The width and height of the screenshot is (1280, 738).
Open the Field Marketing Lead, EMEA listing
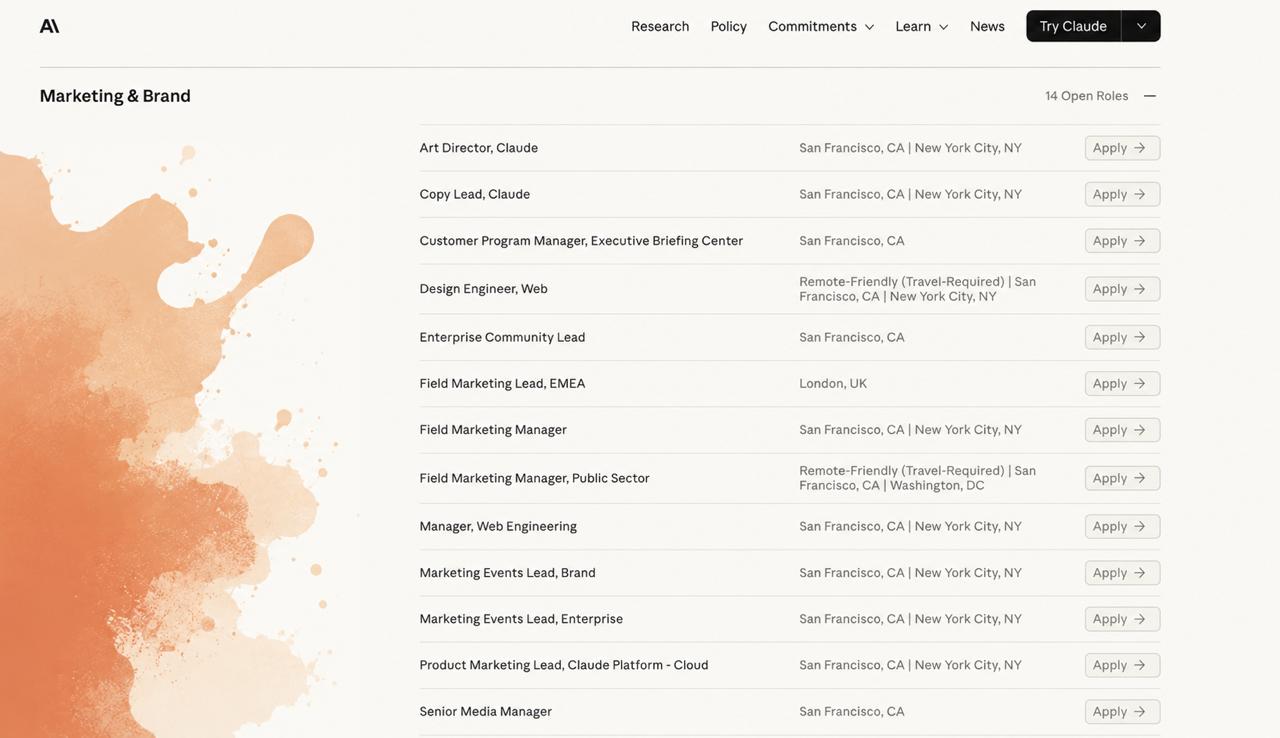(x=503, y=383)
